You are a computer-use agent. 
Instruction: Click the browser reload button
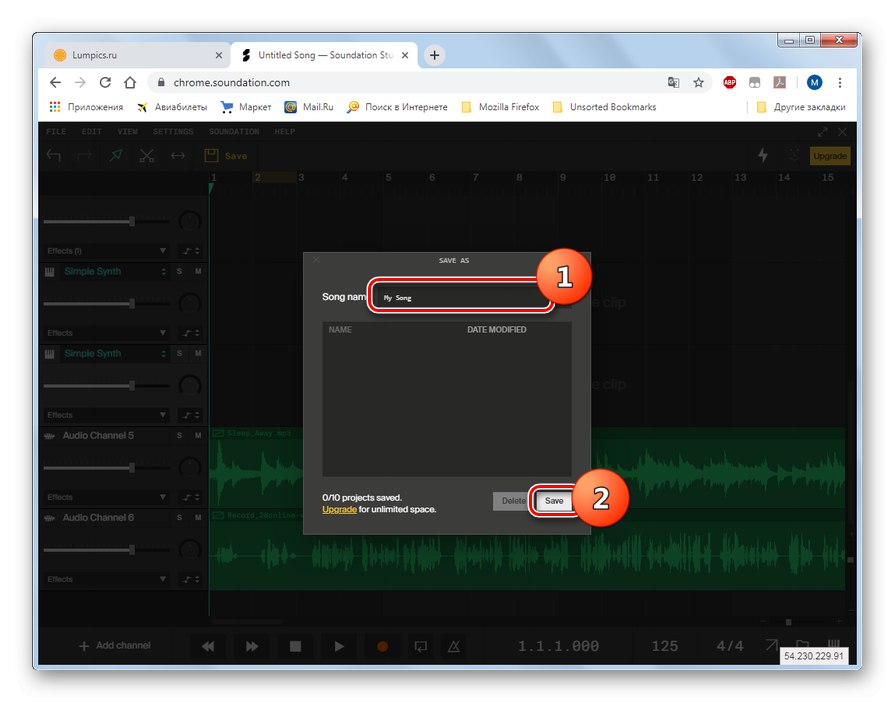105,83
